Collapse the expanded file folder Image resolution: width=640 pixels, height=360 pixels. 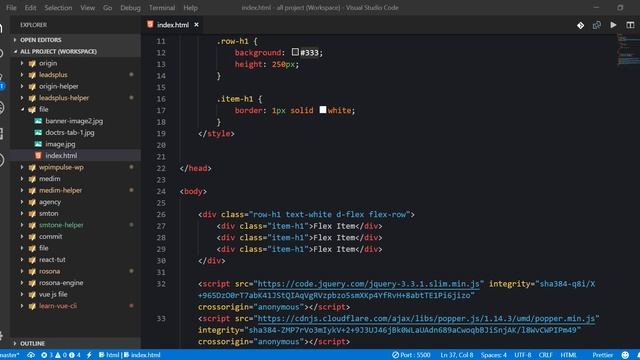pyautogui.click(x=43, y=109)
